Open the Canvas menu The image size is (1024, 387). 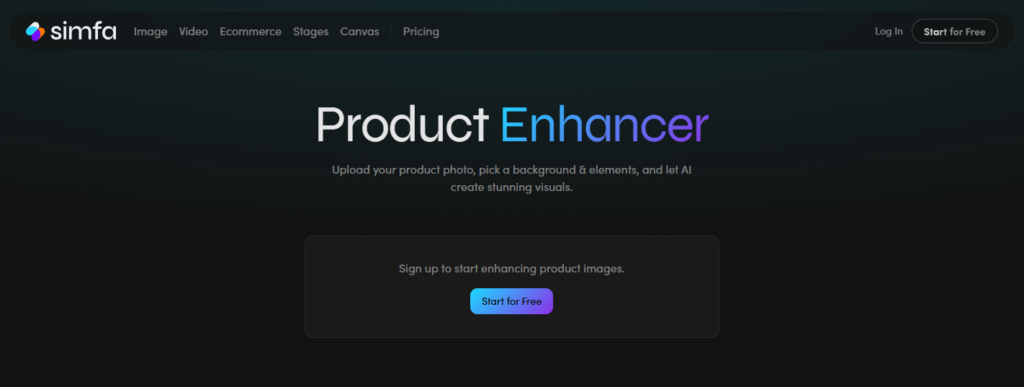click(359, 31)
